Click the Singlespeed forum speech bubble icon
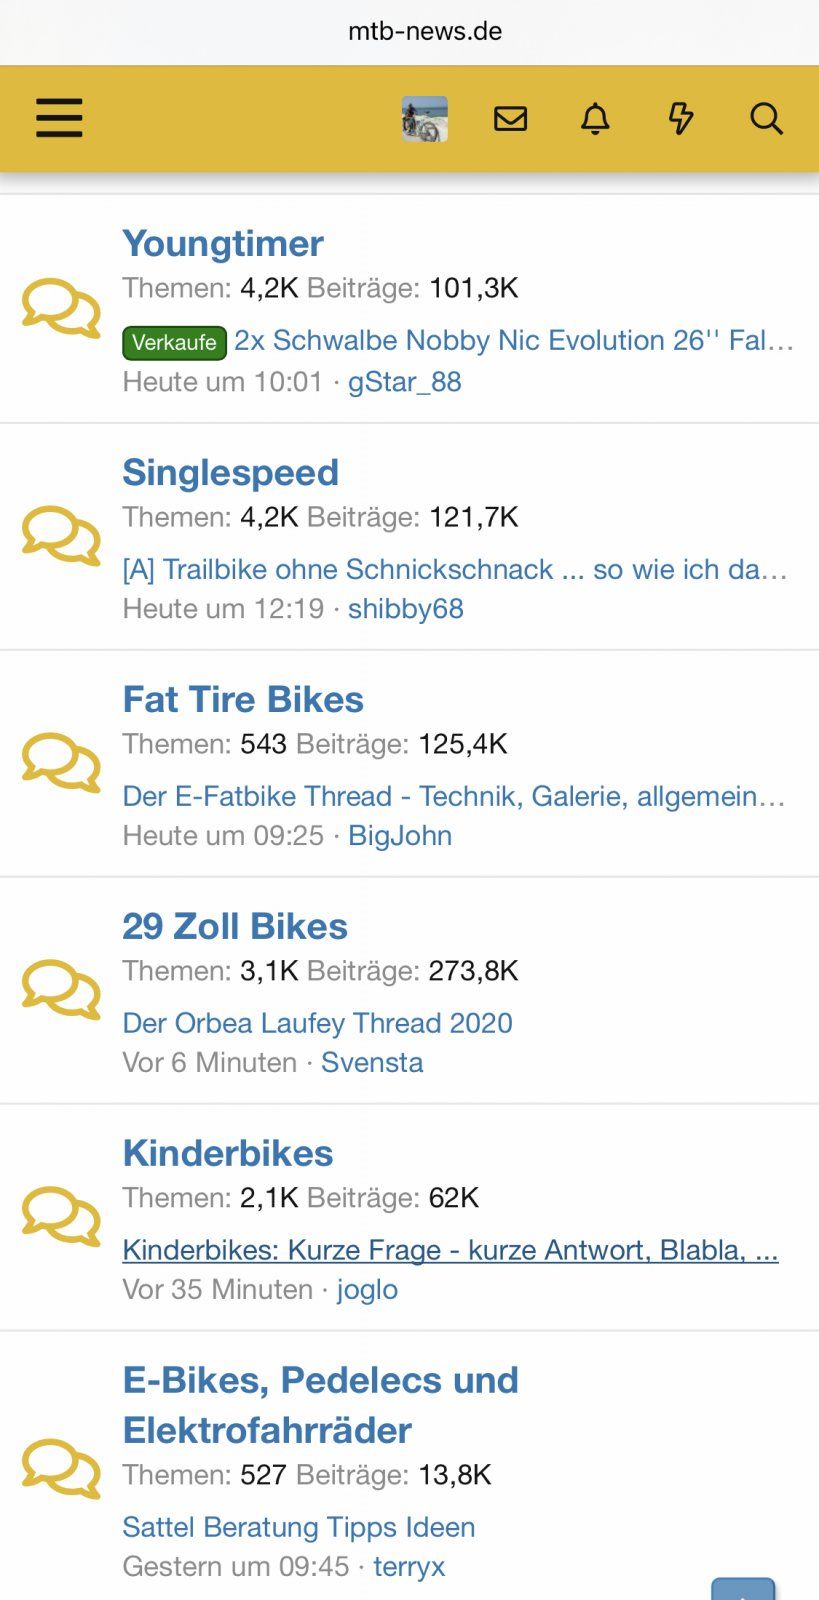Viewport: 819px width, 1600px height. coord(61,536)
